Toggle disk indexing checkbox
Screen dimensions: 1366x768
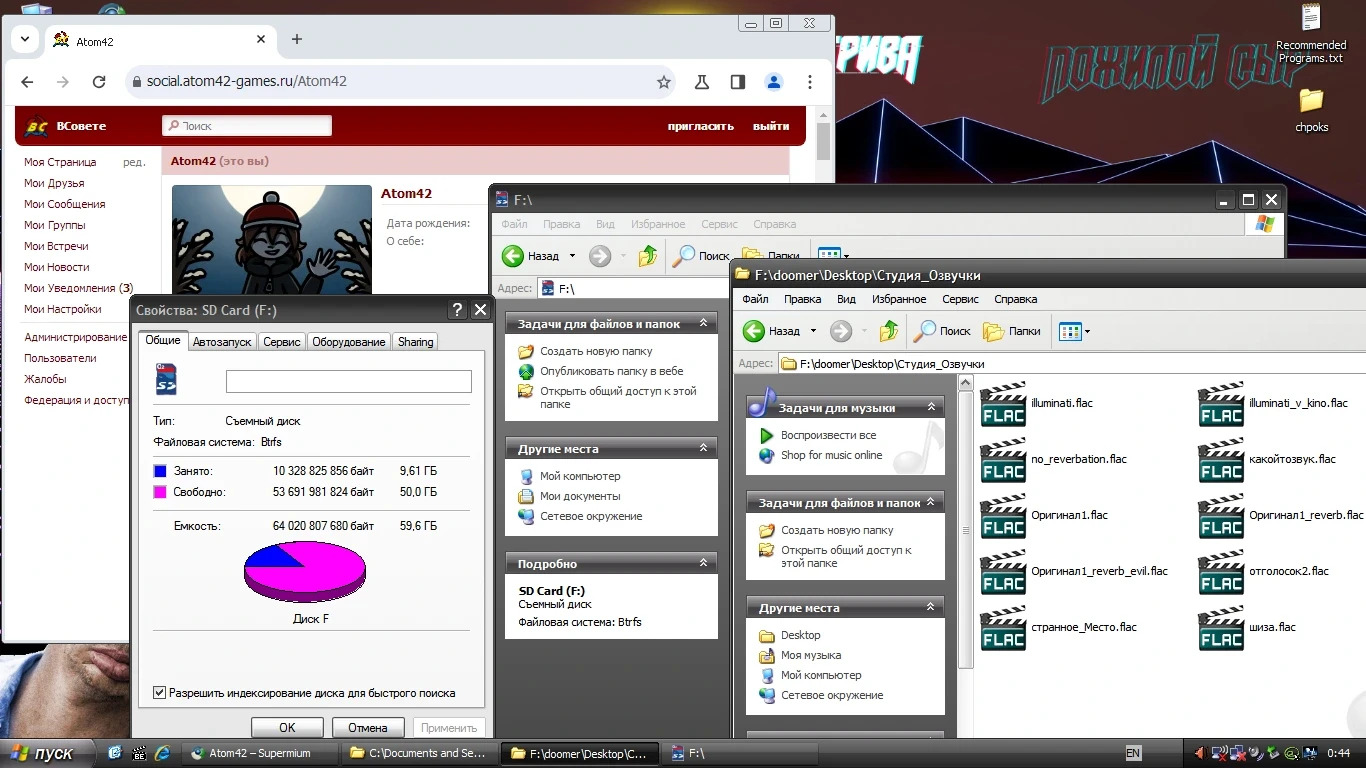[x=159, y=692]
